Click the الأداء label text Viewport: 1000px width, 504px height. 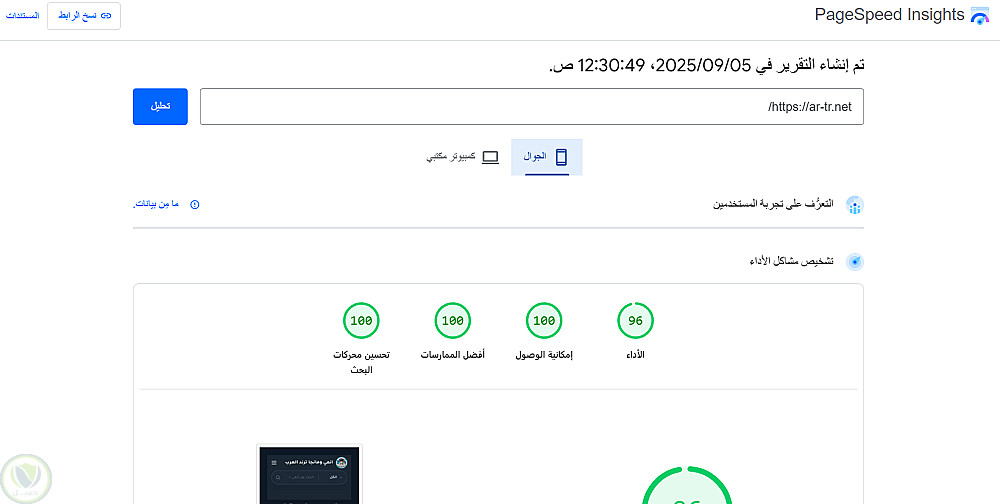635,355
